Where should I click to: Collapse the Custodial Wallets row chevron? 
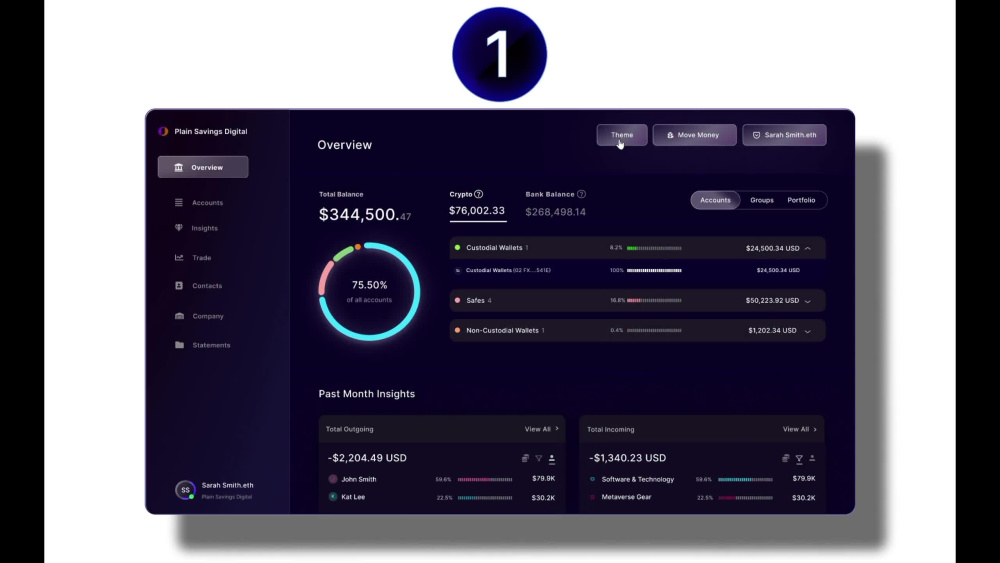coord(807,248)
